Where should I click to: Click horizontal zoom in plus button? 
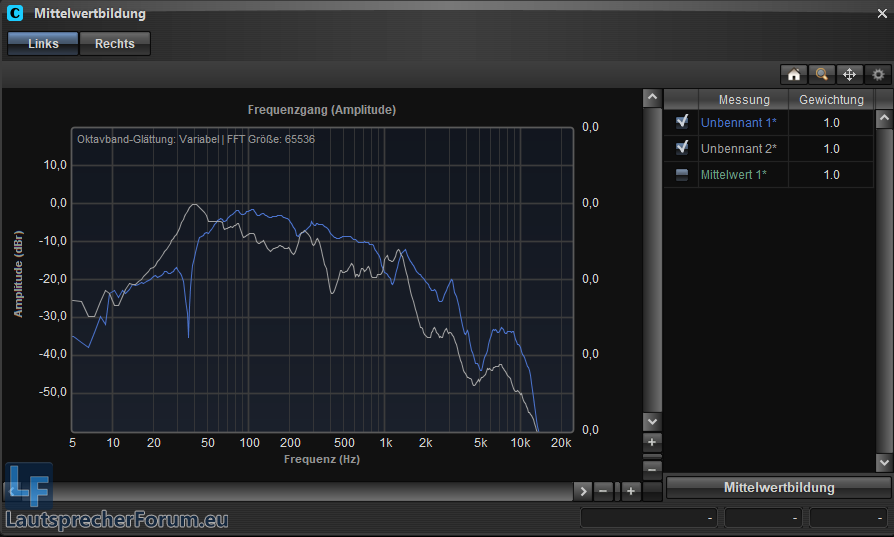631,491
